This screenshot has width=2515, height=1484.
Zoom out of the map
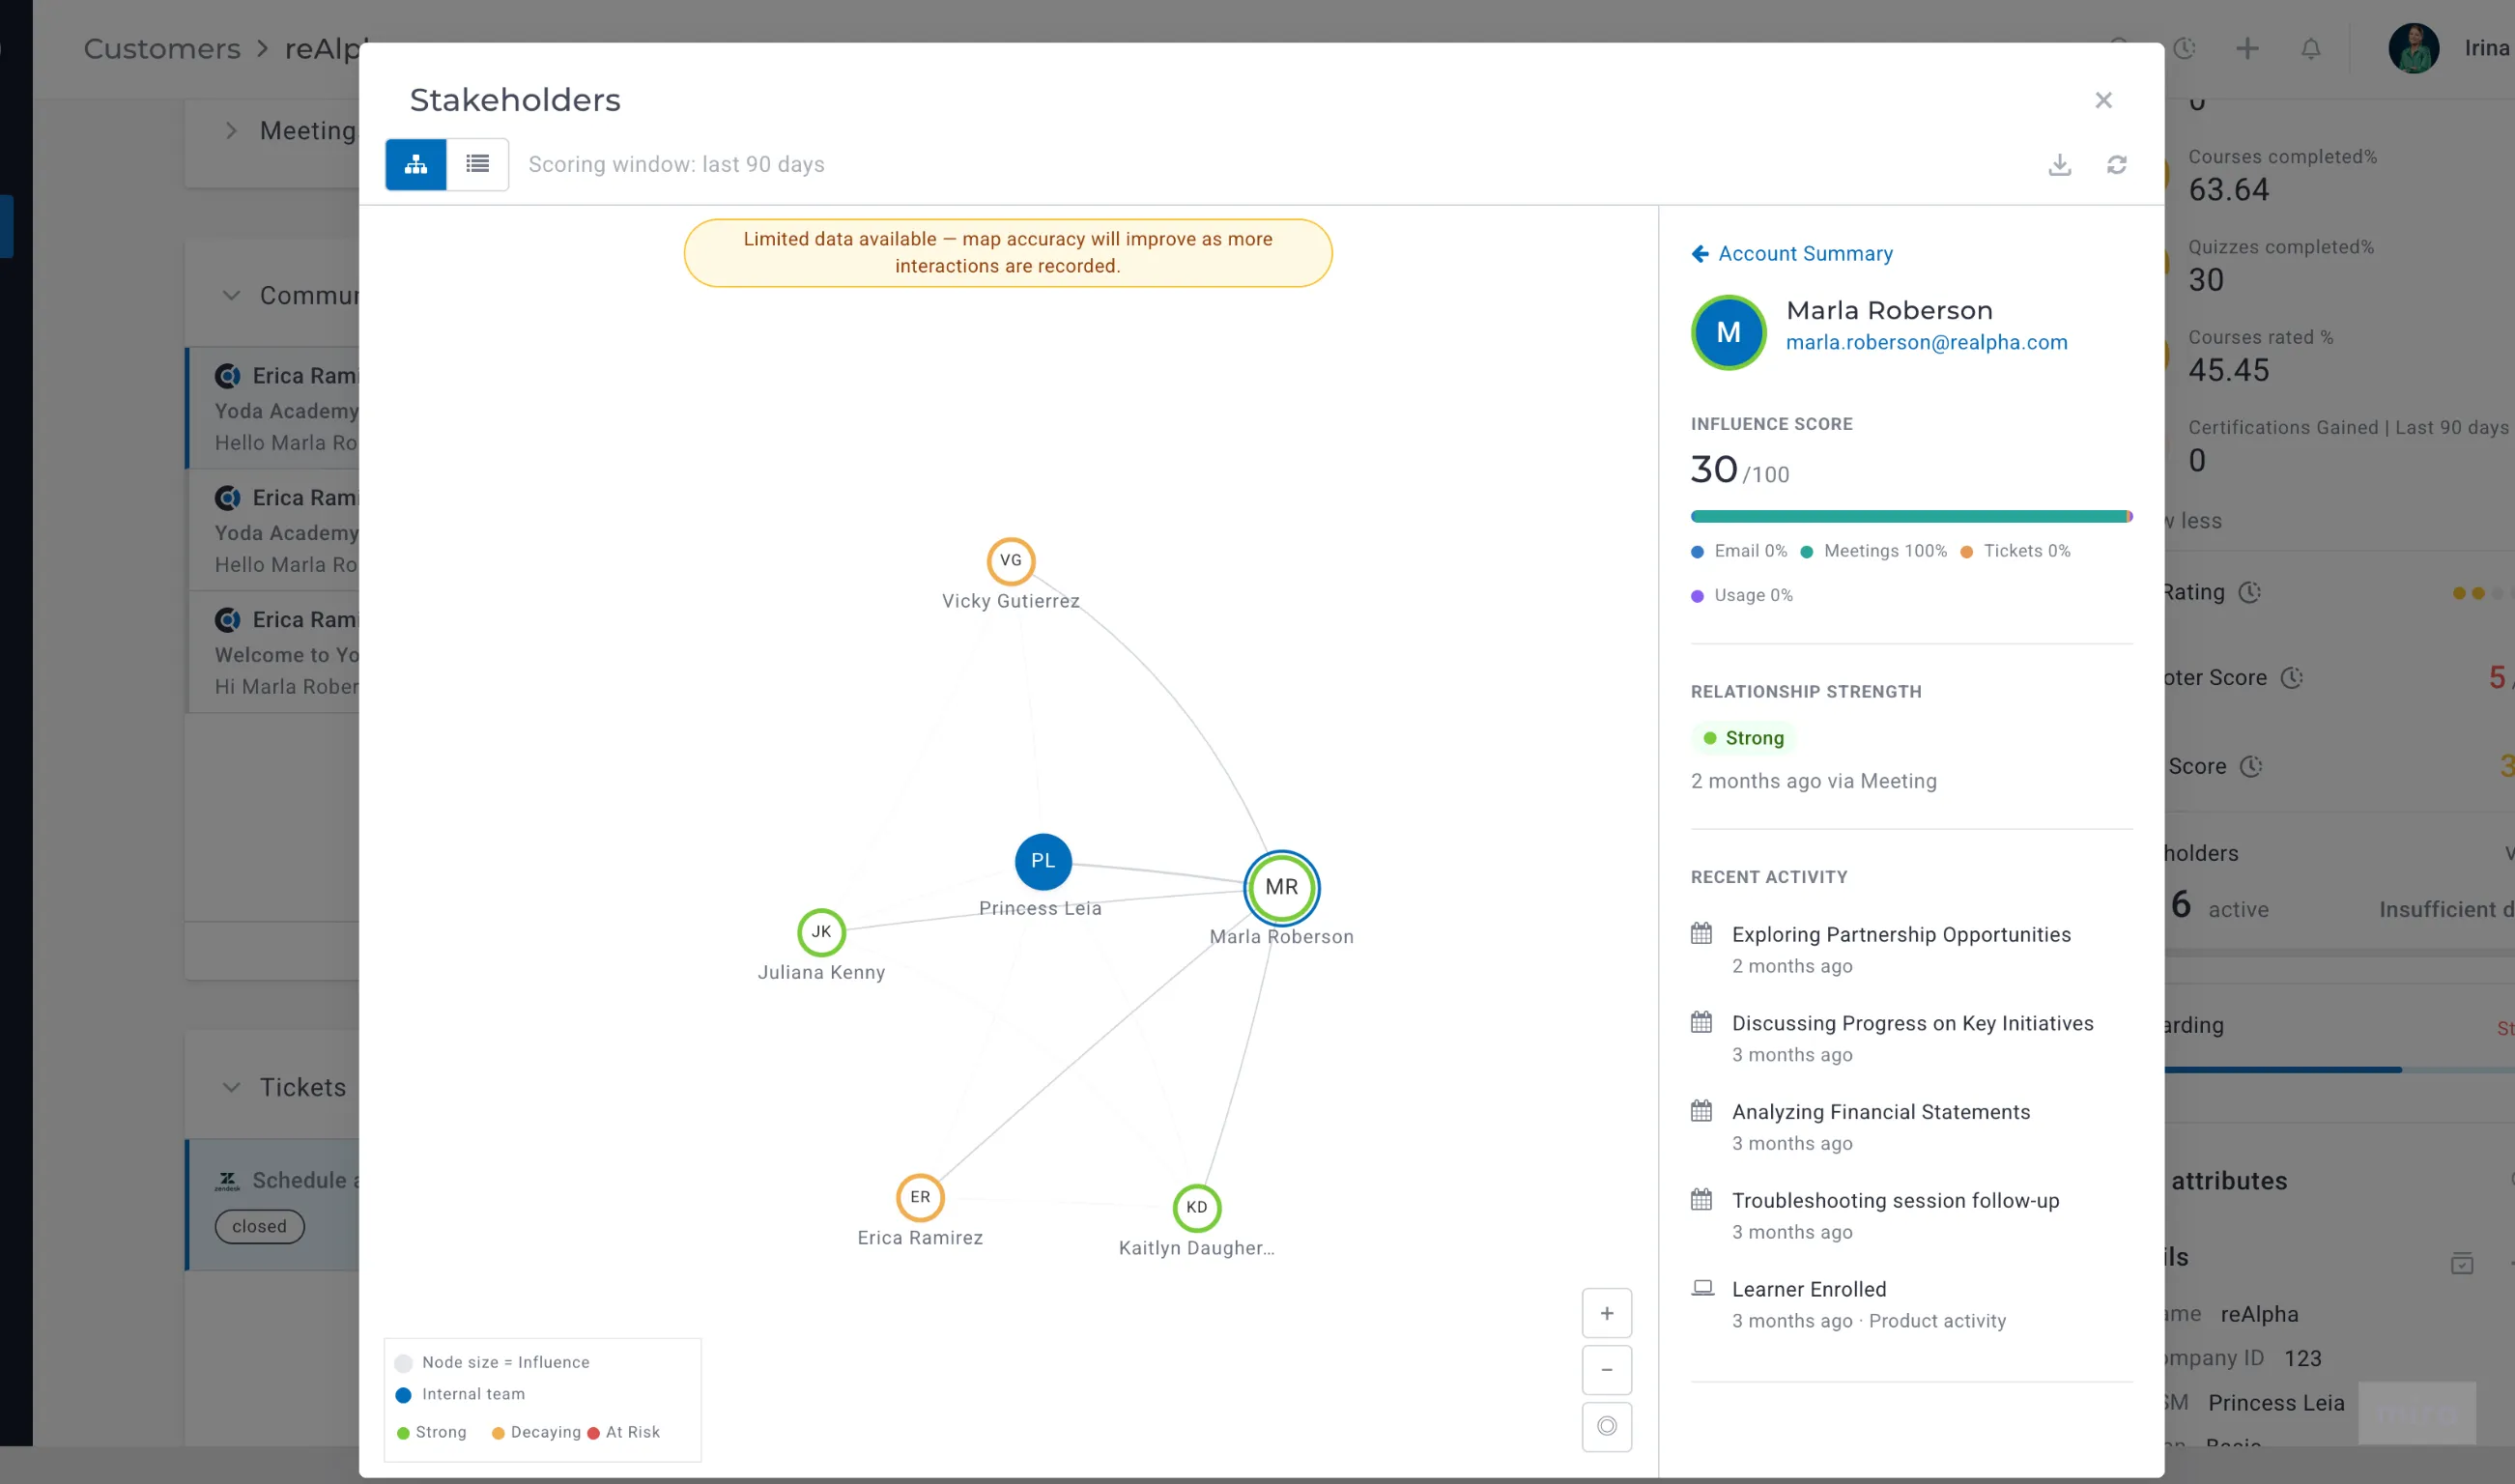pyautogui.click(x=1606, y=1370)
